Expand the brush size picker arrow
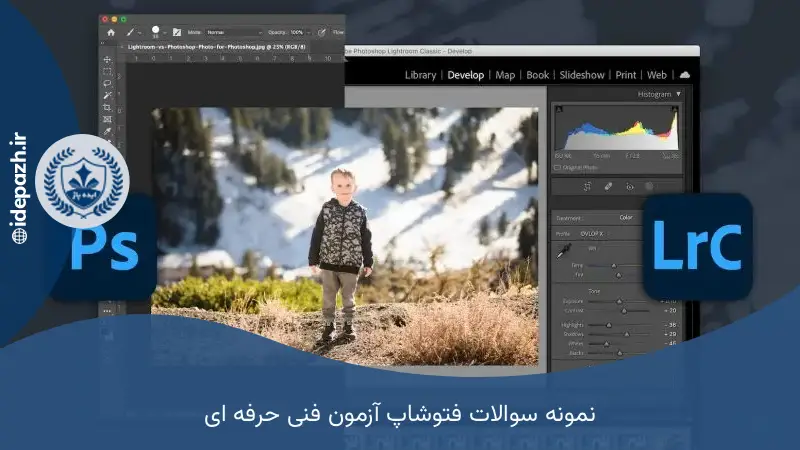This screenshot has width=800, height=450. (x=164, y=33)
